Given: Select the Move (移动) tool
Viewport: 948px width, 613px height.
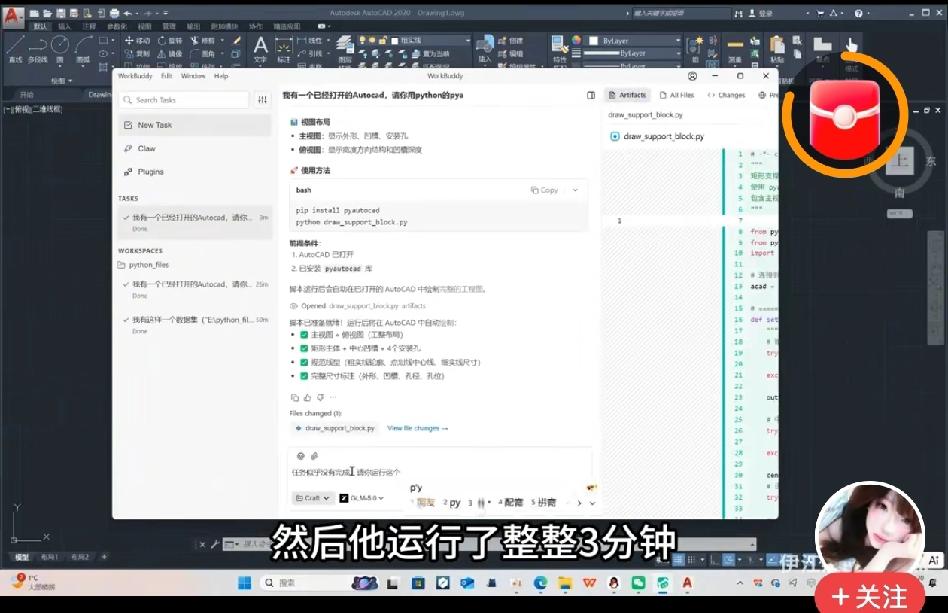Looking at the screenshot, I should click(137, 41).
